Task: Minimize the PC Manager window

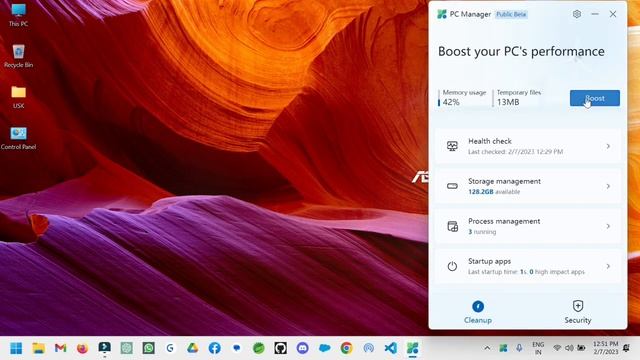Action: tap(595, 14)
